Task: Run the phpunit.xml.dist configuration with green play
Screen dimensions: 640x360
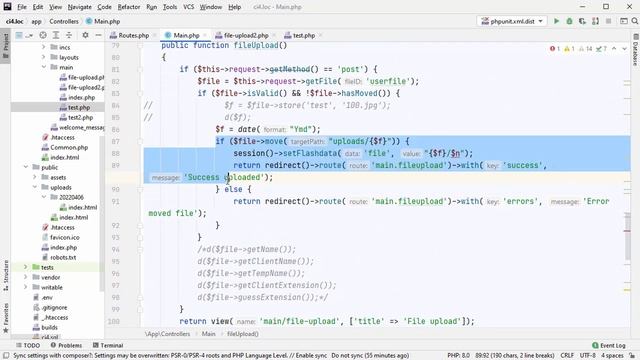Action: pyautogui.click(x=556, y=21)
